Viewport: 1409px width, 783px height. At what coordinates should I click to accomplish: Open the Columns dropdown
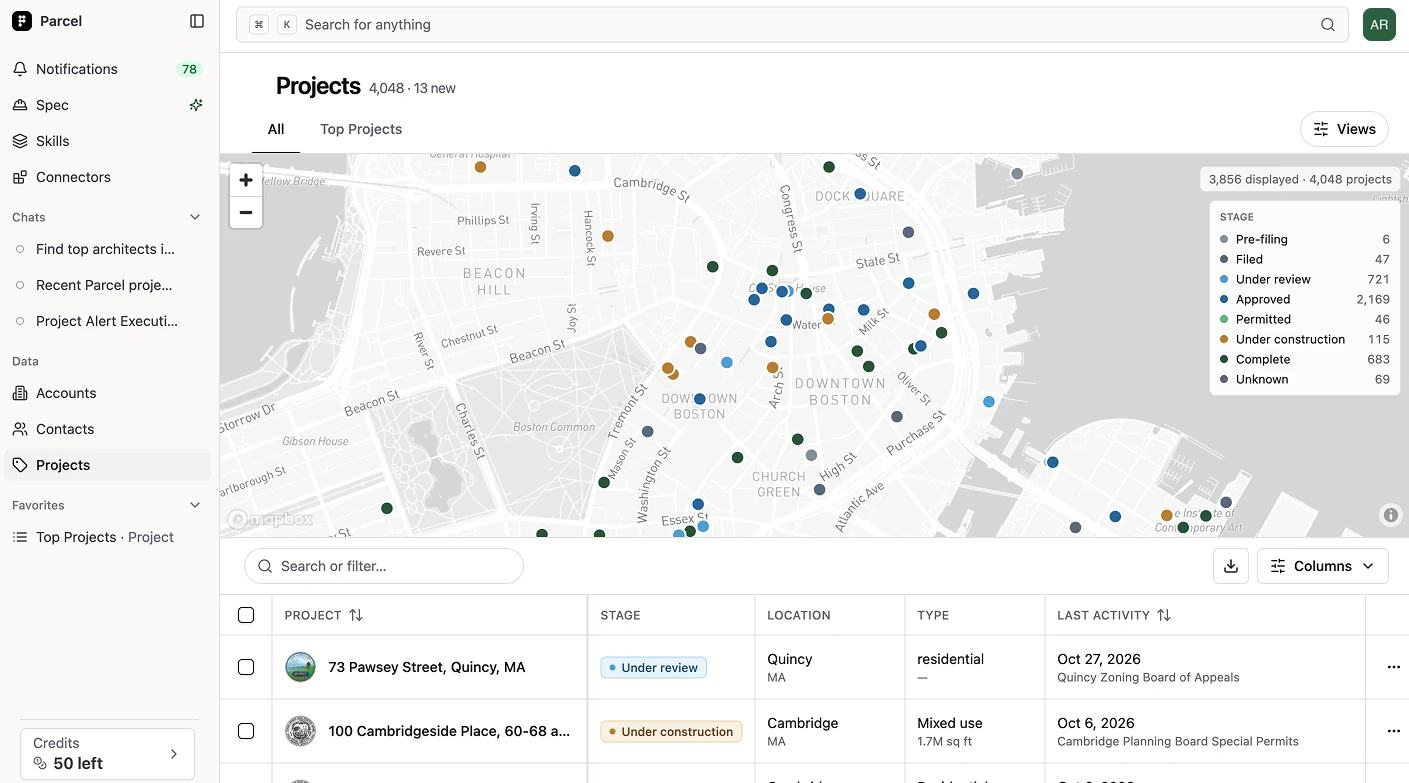pyautogui.click(x=1322, y=566)
